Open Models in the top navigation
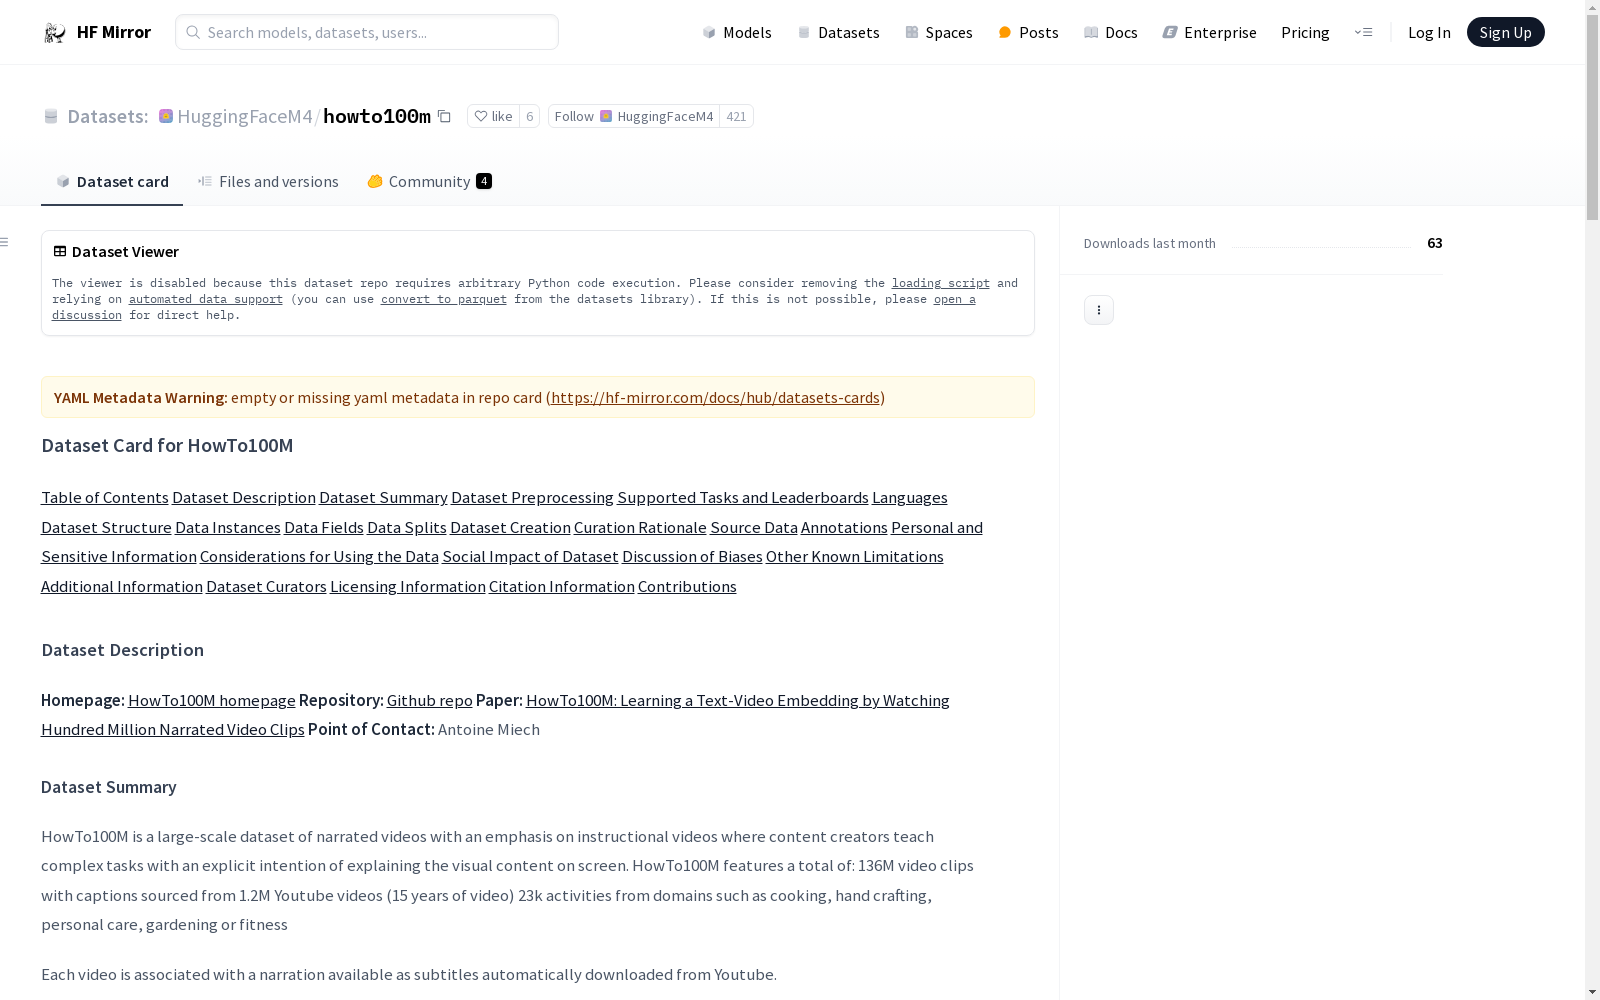The width and height of the screenshot is (1600, 1000). [x=737, y=33]
